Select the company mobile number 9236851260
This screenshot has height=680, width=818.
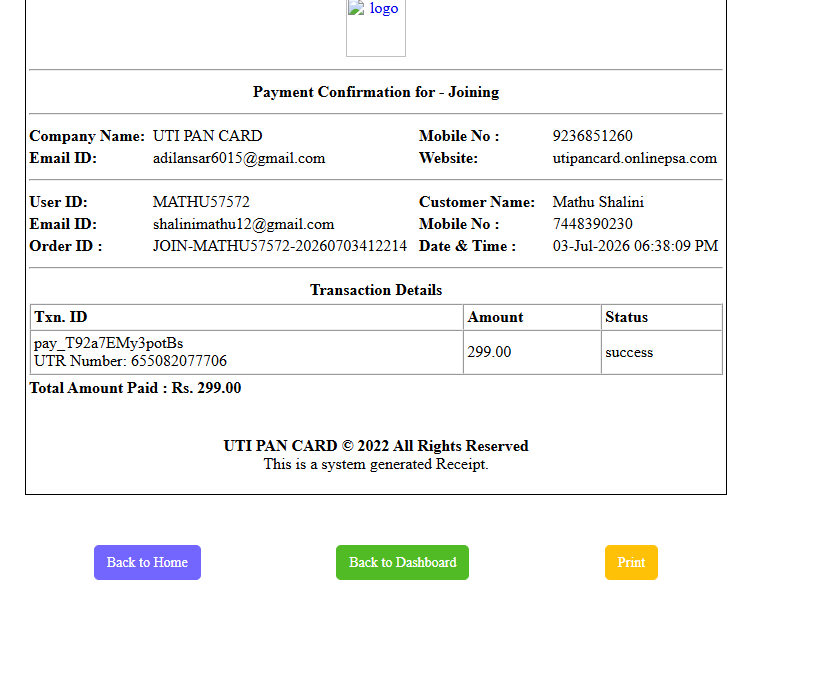click(593, 136)
